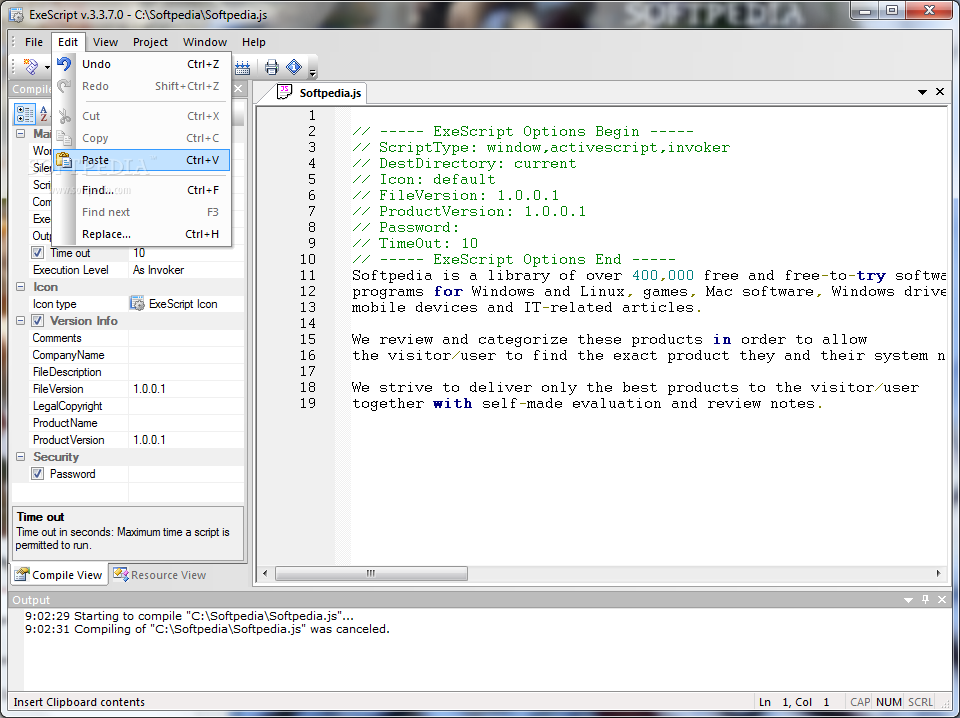Click the editor horizontal scrollbar thumb
The height and width of the screenshot is (718, 960).
coord(371,574)
